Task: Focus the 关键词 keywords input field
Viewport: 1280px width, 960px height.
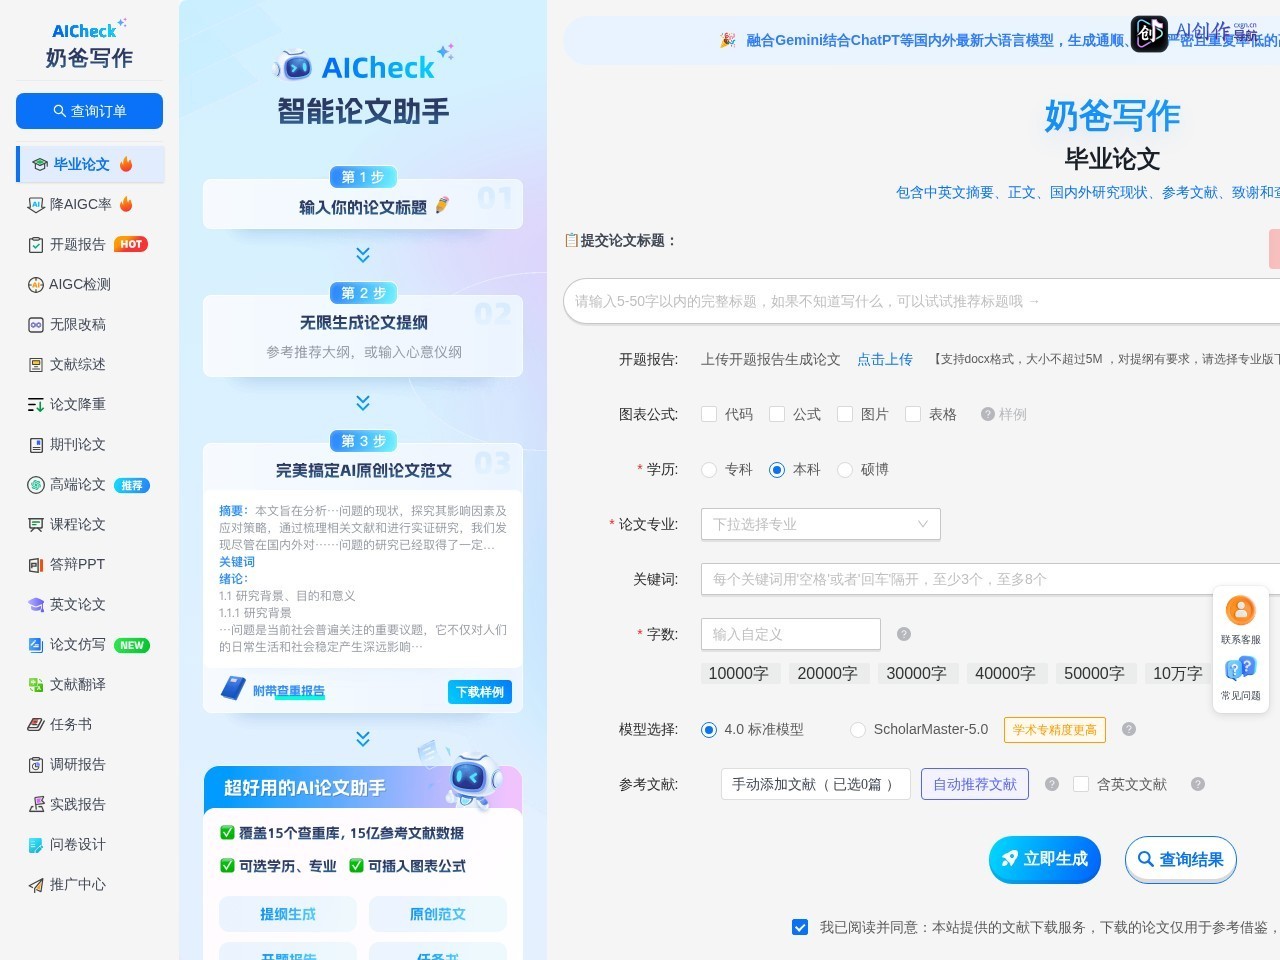Action: pos(991,579)
